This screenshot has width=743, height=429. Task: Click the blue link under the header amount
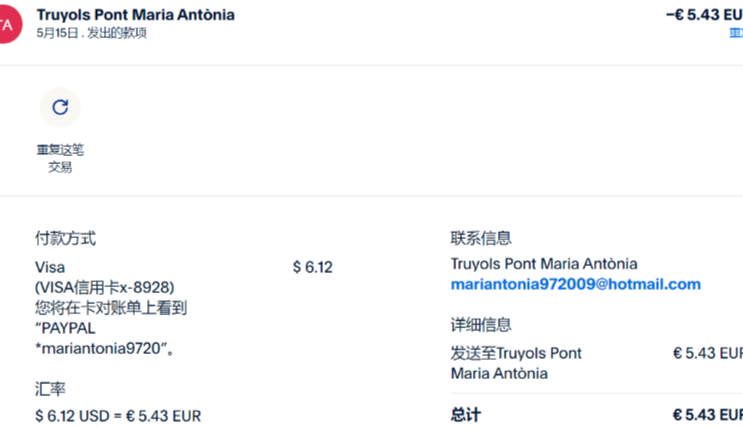point(736,33)
